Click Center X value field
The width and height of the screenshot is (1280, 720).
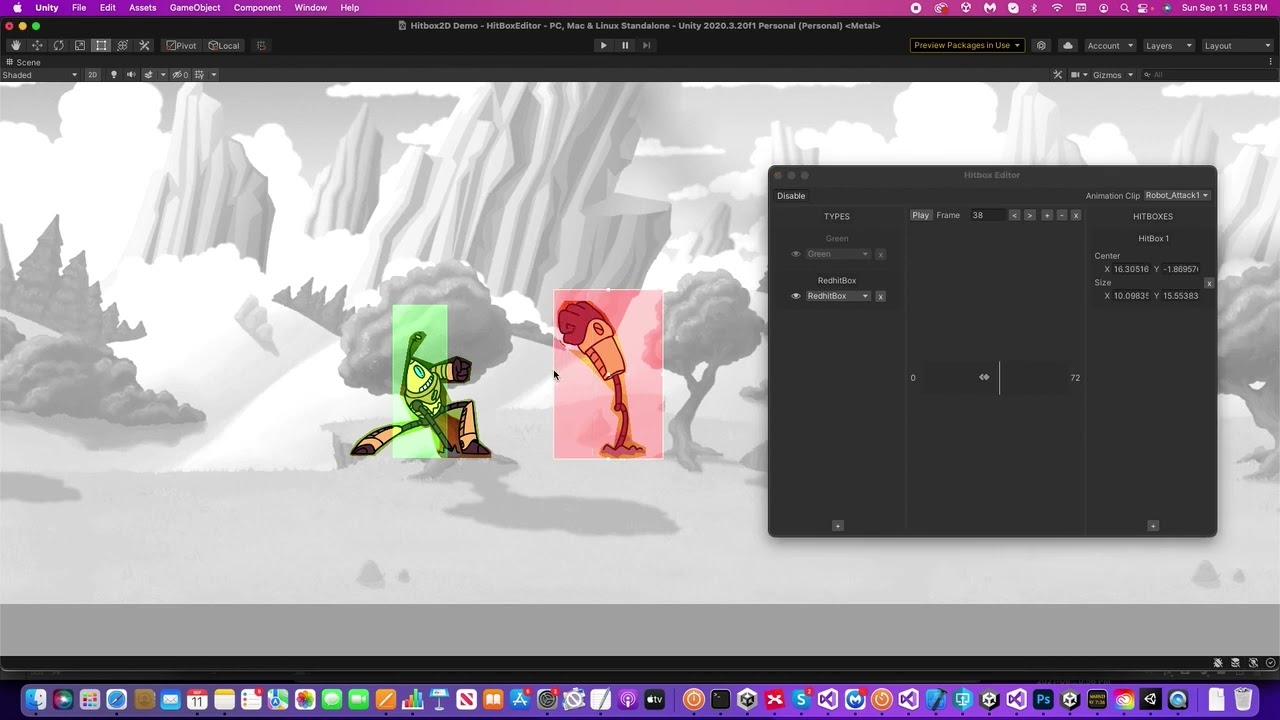pyautogui.click(x=1131, y=269)
